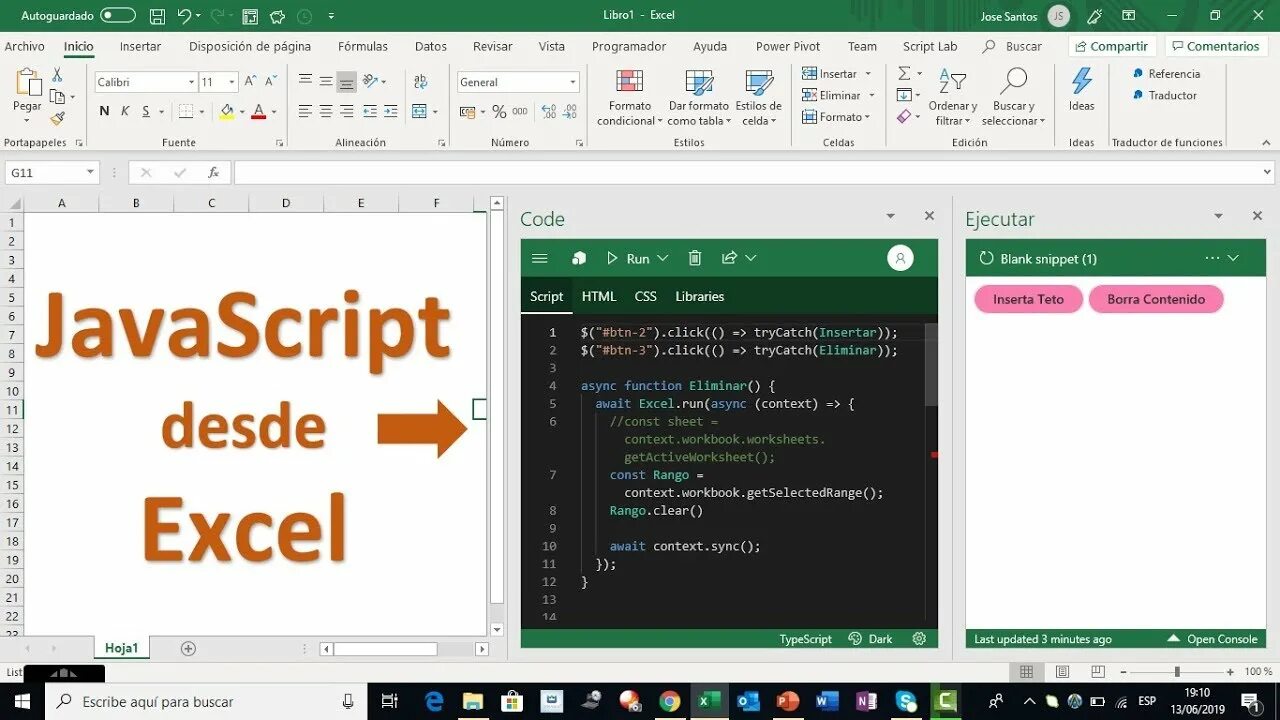
Task: Switch to the HTML code tab
Action: click(599, 296)
